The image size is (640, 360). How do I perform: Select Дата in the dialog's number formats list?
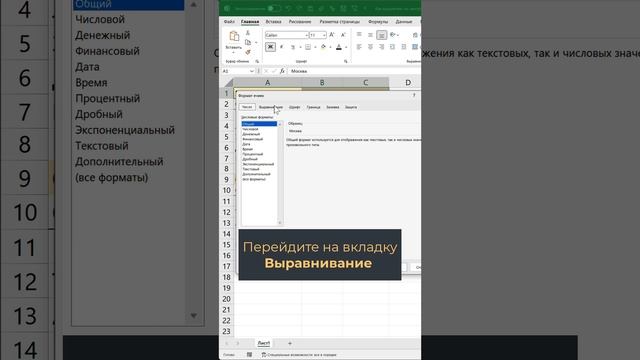click(246, 144)
